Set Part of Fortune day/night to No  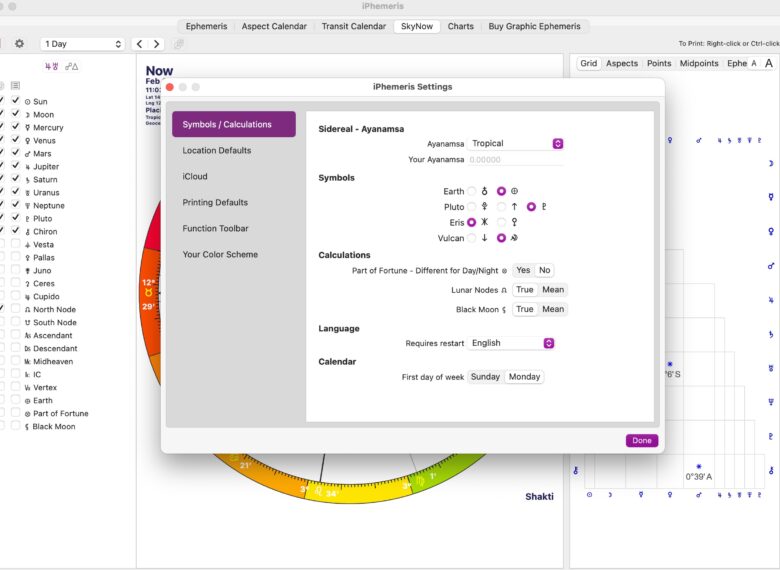tap(545, 270)
